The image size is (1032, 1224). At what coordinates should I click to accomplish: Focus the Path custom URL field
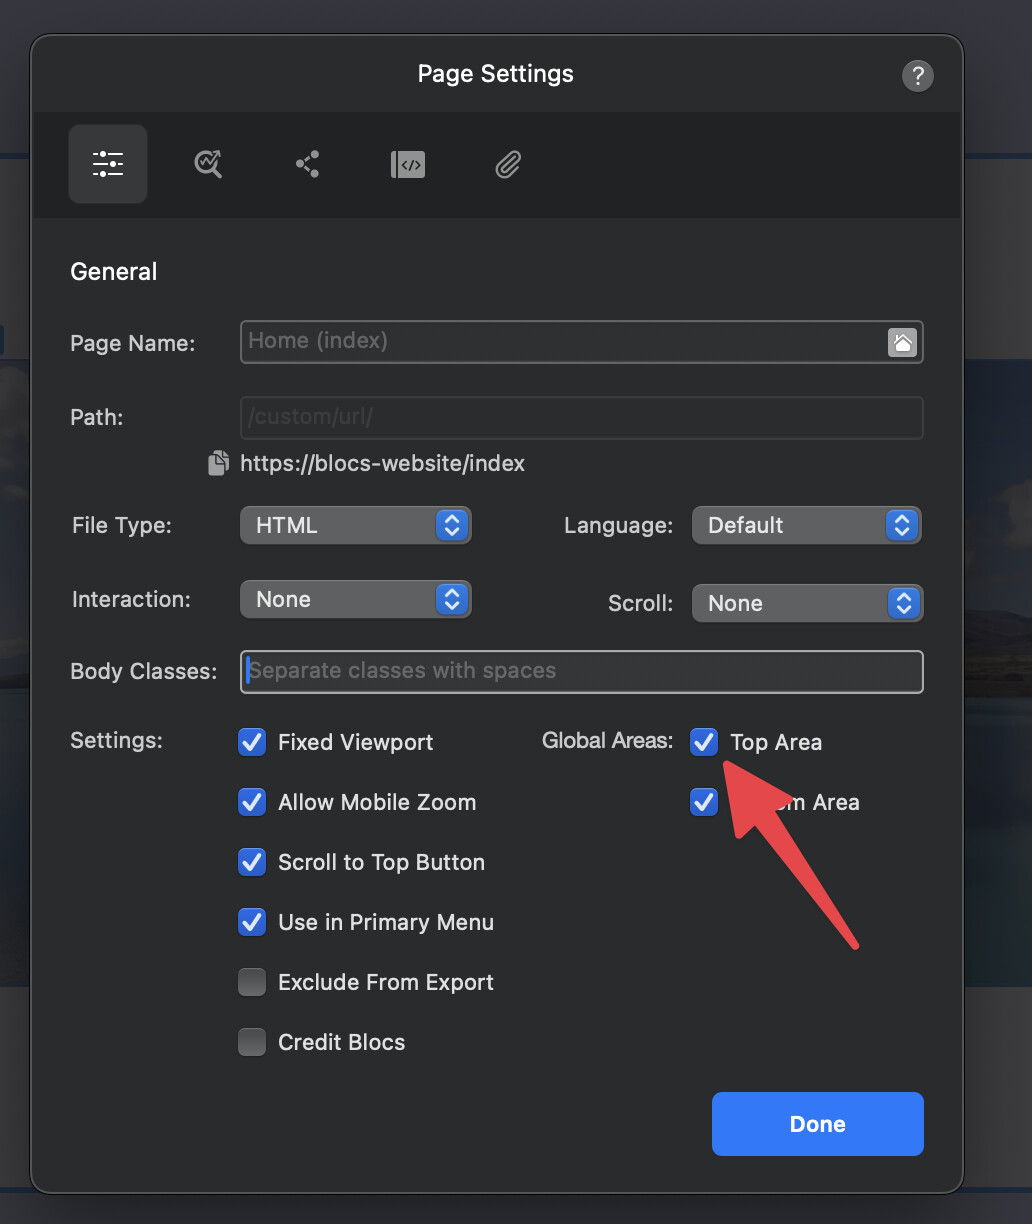[x=581, y=417]
